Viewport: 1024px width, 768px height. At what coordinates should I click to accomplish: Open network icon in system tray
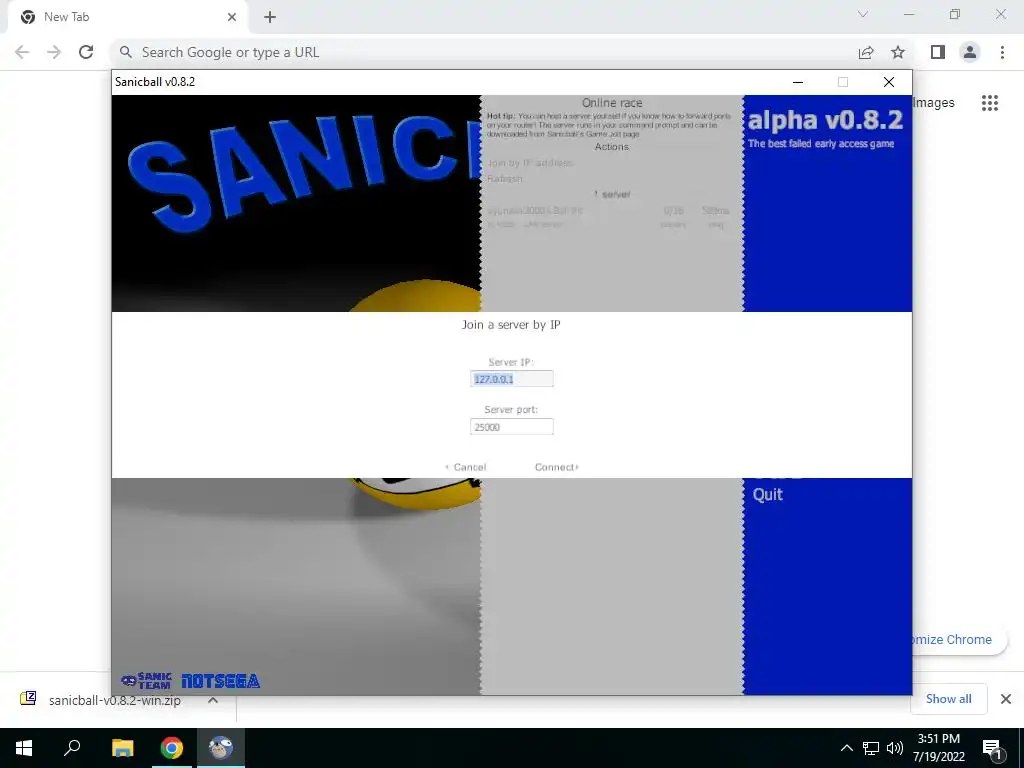point(871,748)
